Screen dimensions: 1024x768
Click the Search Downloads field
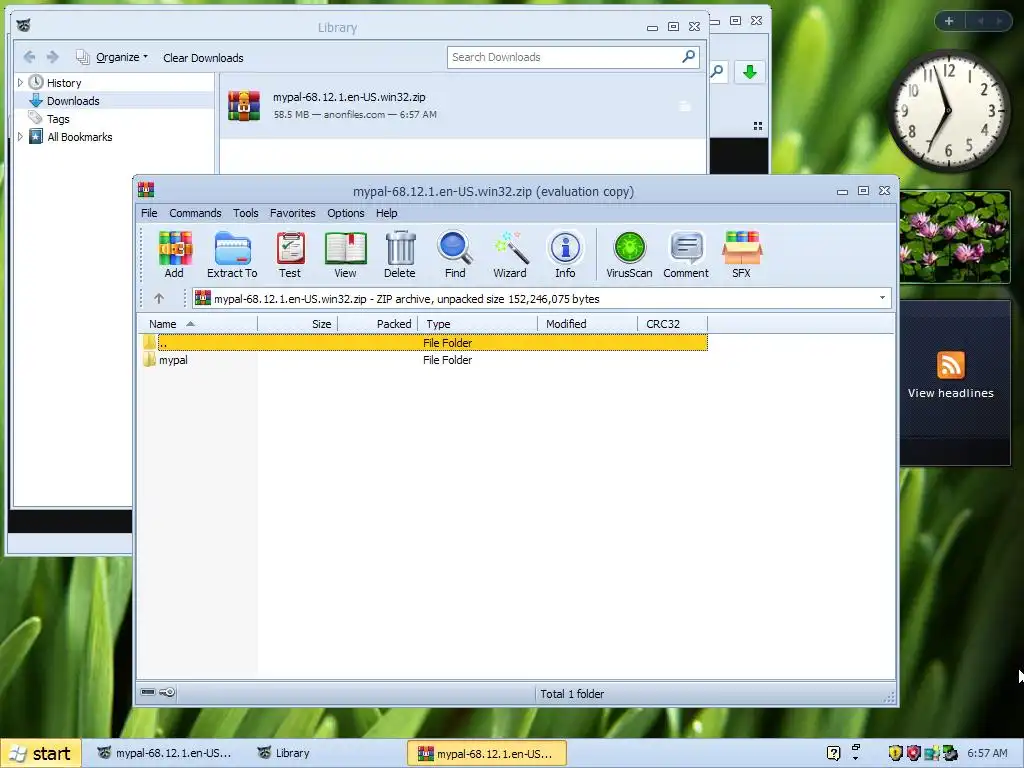click(x=573, y=57)
